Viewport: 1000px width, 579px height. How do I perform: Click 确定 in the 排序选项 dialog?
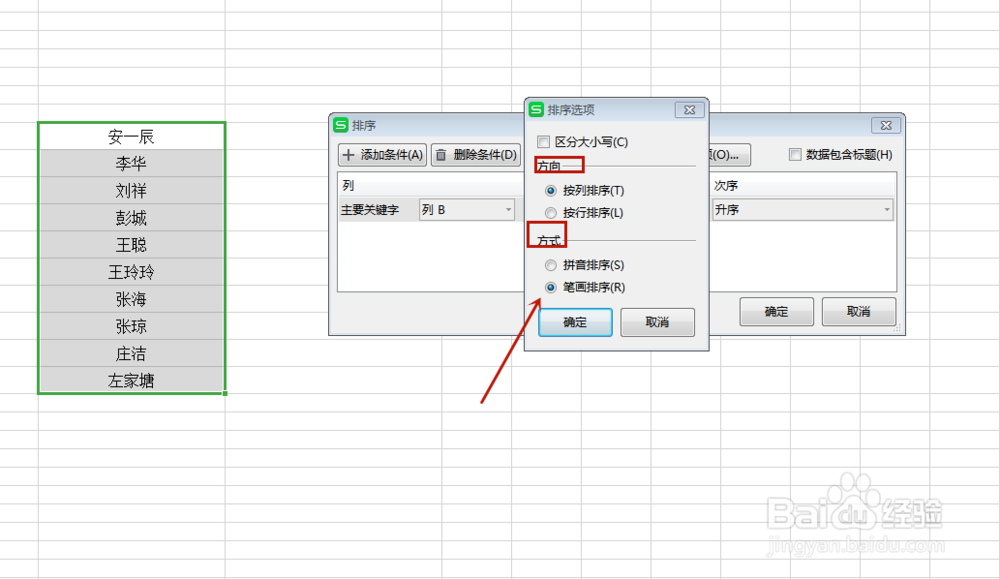click(x=575, y=322)
